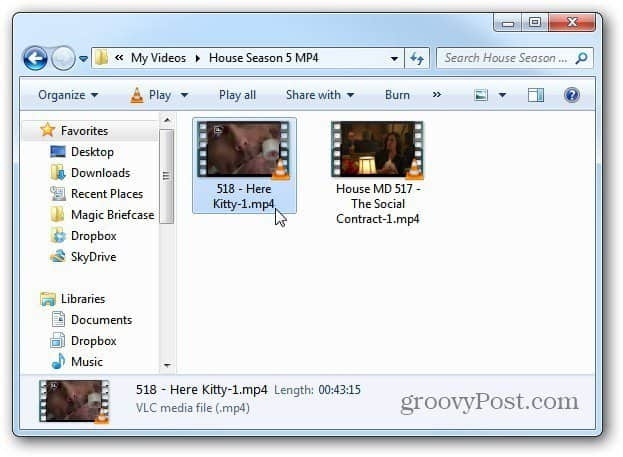This screenshot has width=623, height=457.
Task: Click the search magnifier icon
Action: tap(581, 58)
